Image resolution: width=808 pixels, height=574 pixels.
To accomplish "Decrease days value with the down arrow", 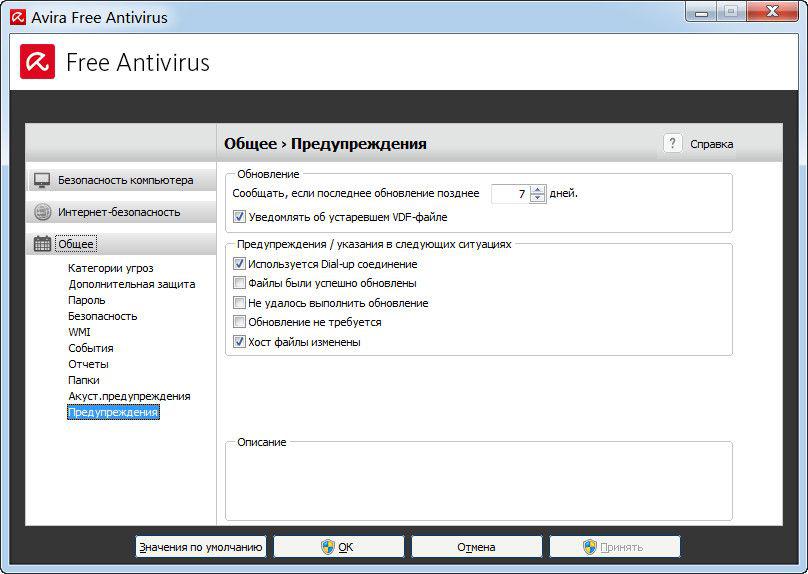I will 537,198.
